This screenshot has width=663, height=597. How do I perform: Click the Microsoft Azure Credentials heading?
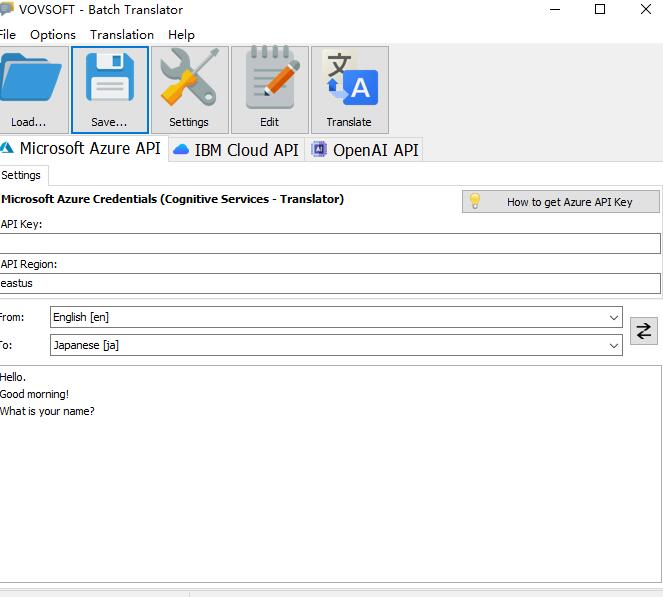(x=172, y=199)
